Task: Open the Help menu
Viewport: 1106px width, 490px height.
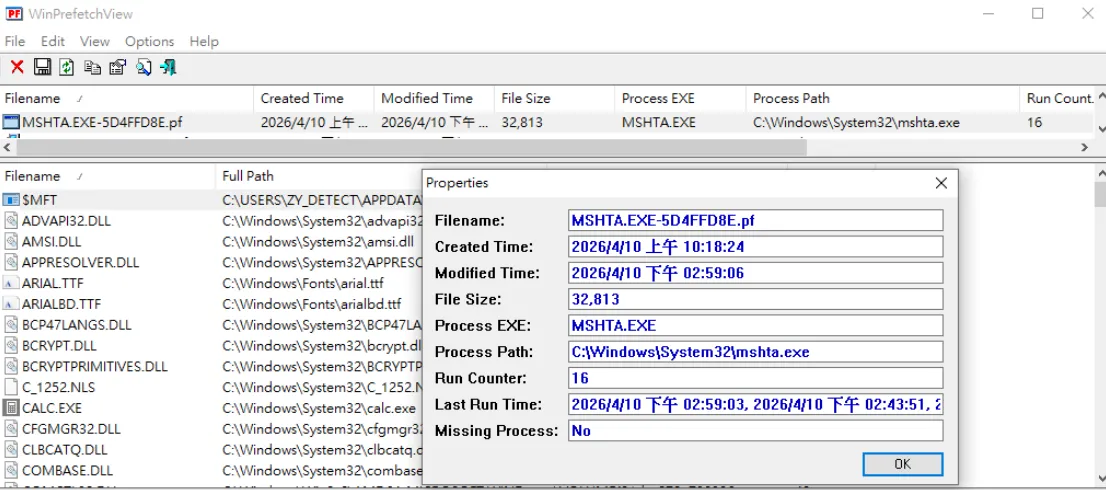Action: pos(204,42)
